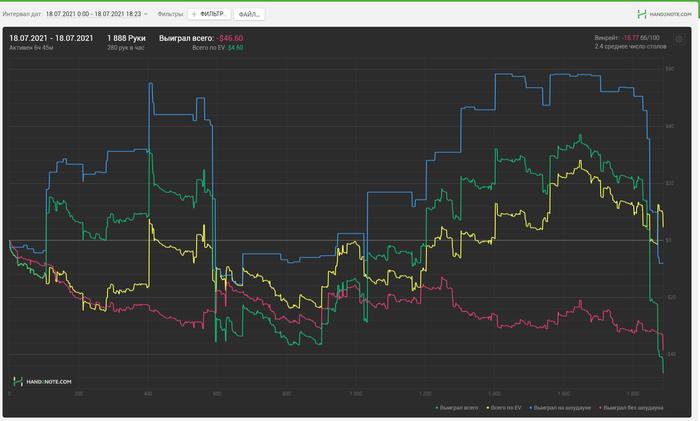This screenshot has height=421, width=700.
Task: Click the 1 400 x-axis label
Action: tap(494, 394)
